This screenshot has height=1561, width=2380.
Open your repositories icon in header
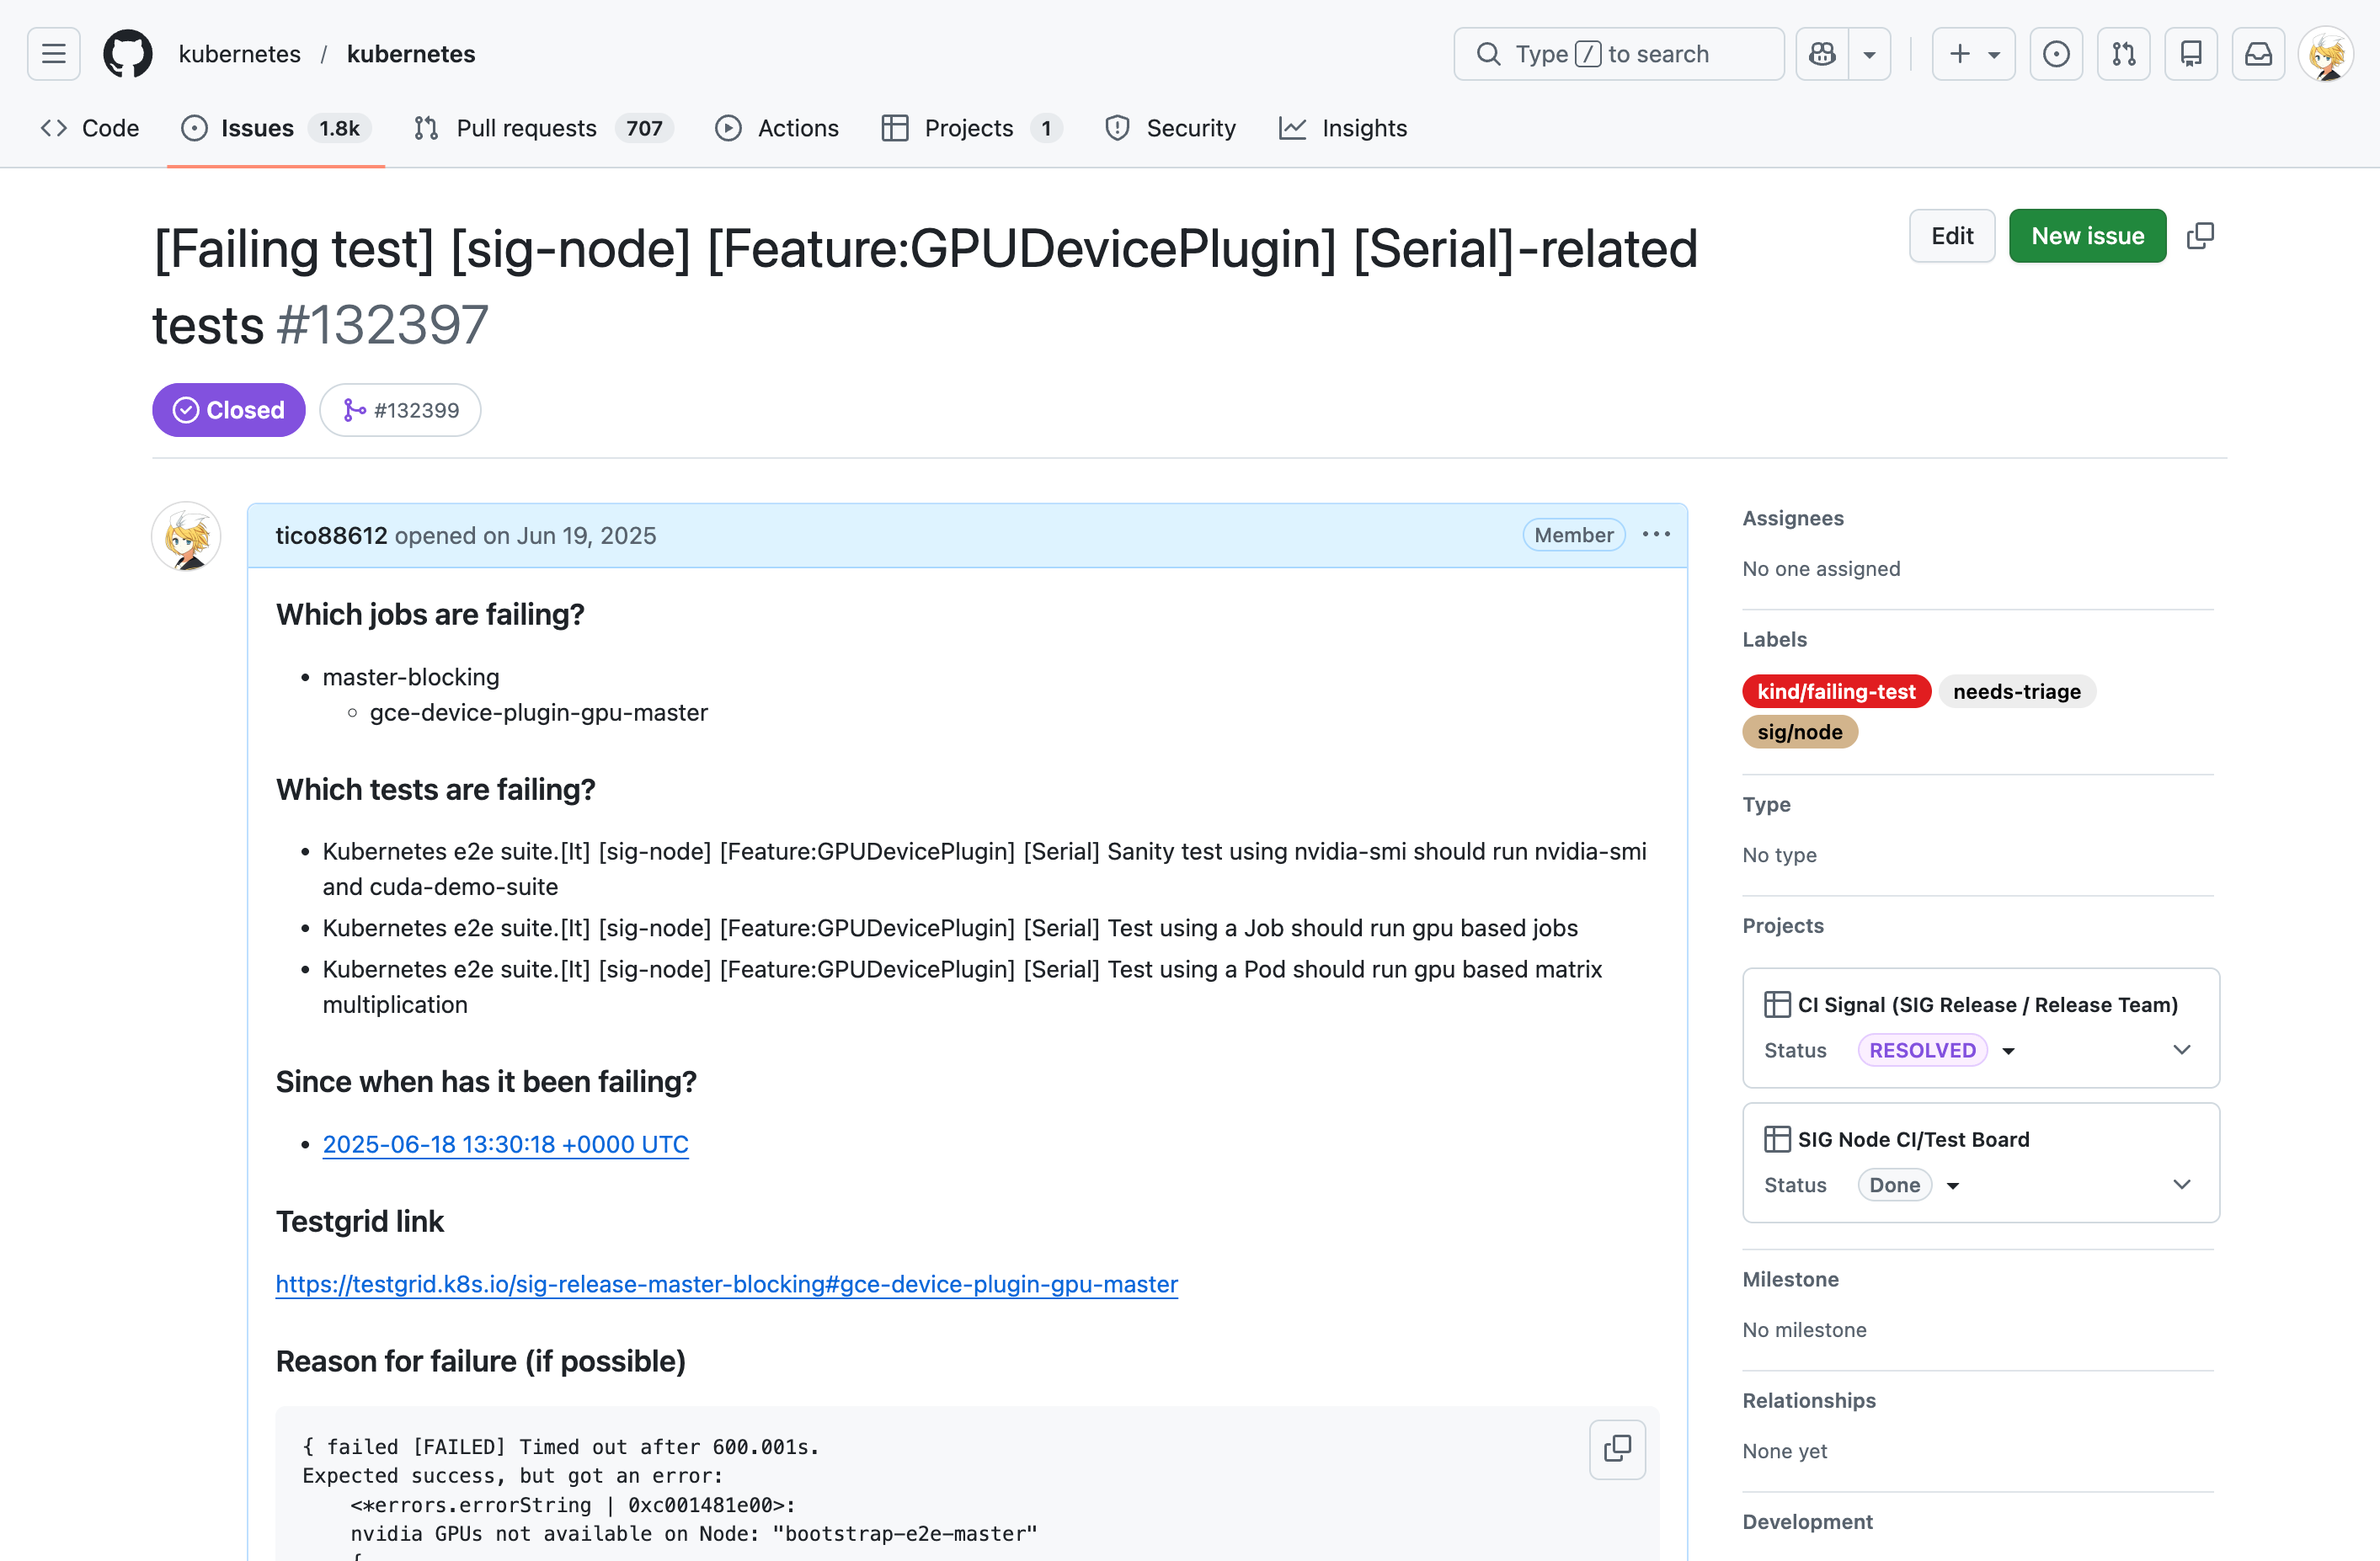[2190, 54]
